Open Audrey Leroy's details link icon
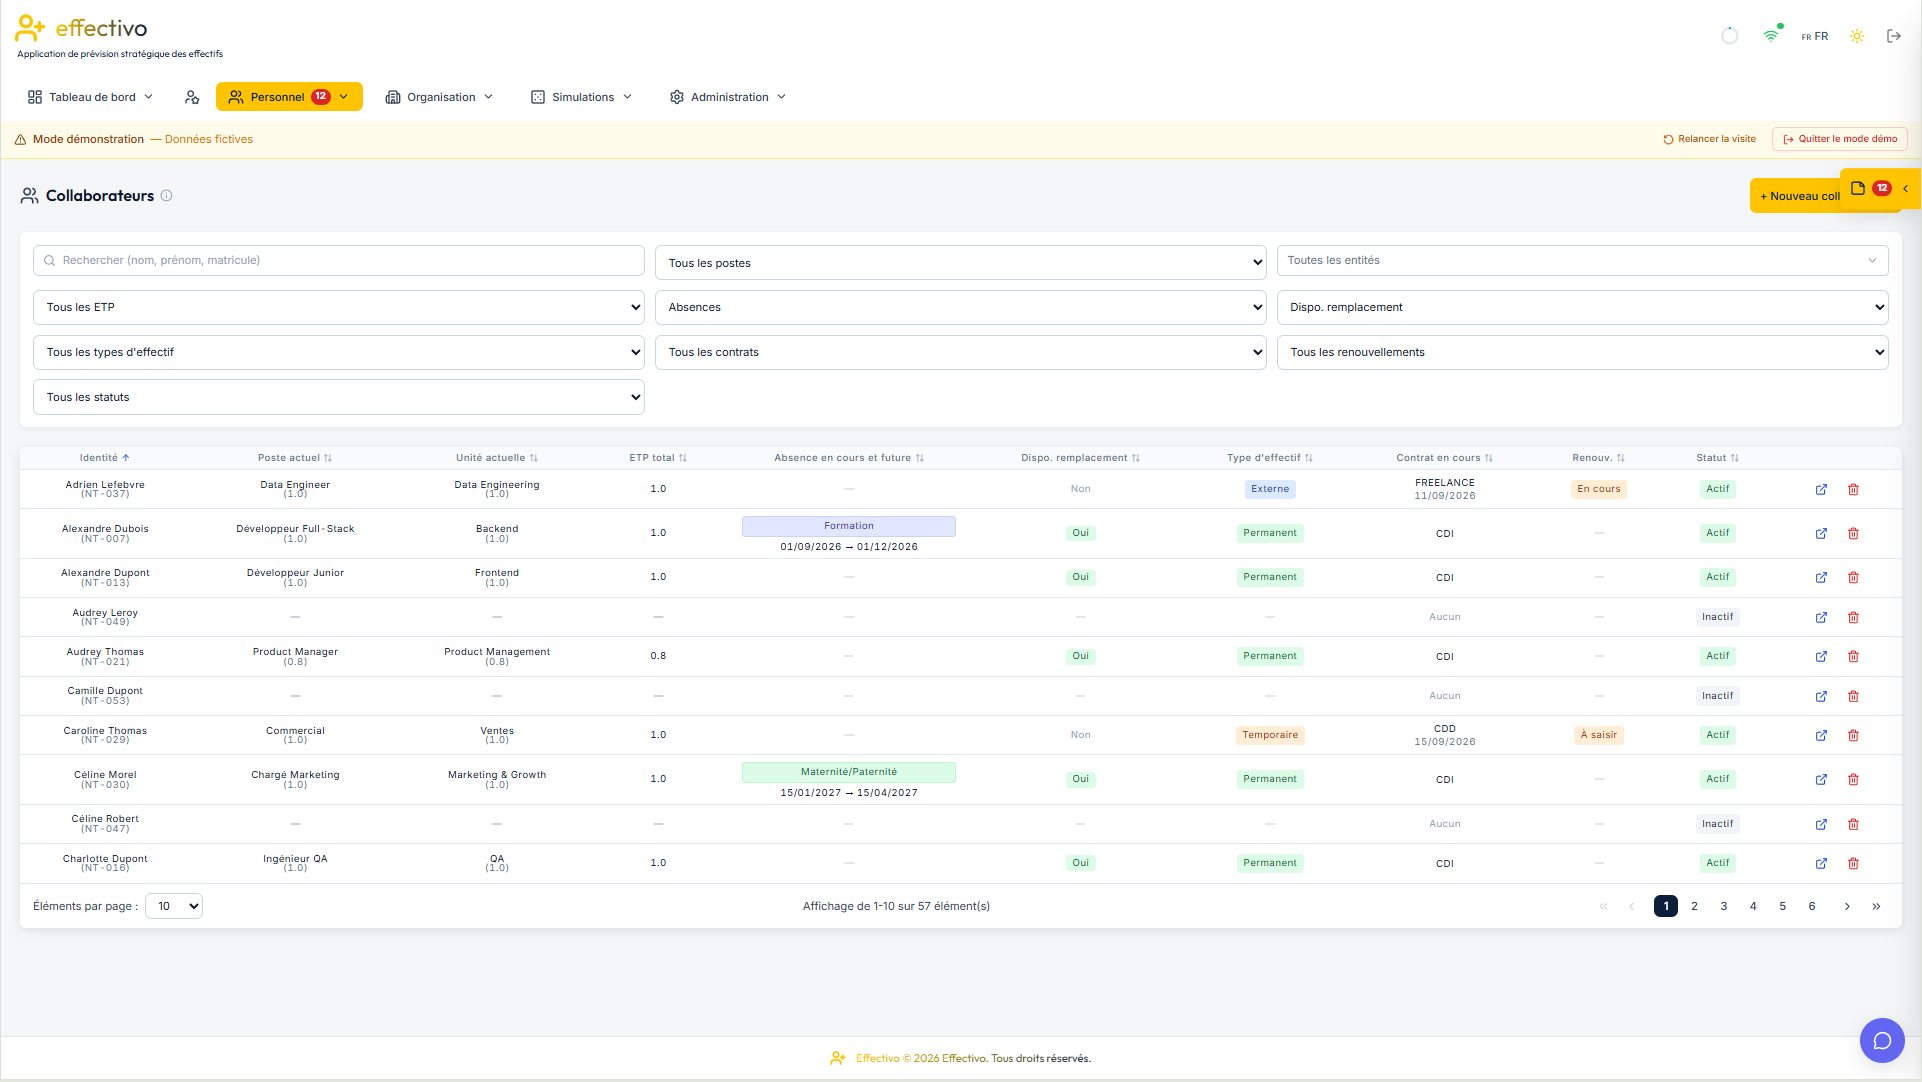This screenshot has width=1922, height=1082. click(1821, 617)
